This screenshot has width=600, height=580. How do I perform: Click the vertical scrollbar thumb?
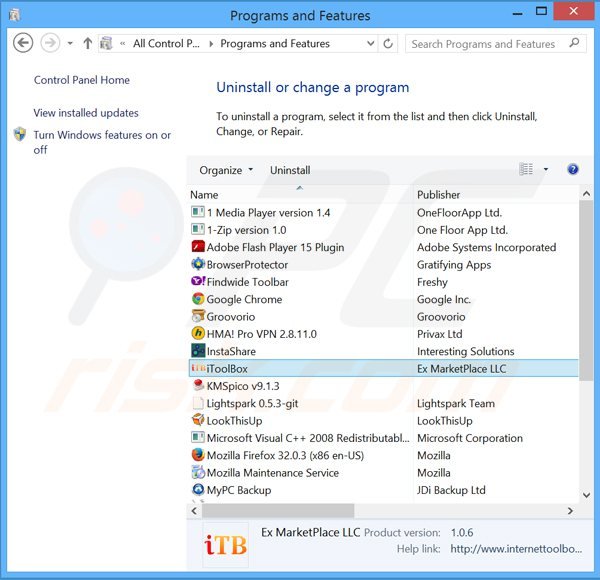(586, 290)
